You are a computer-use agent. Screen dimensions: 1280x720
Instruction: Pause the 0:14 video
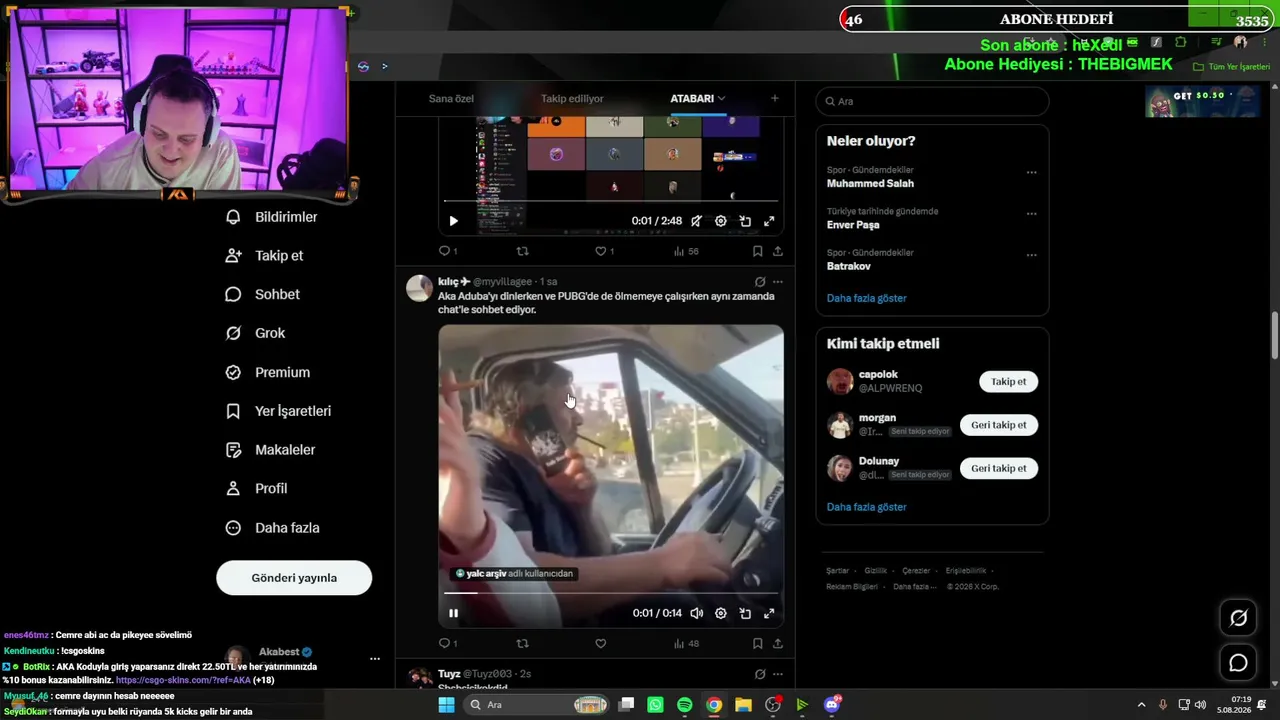pos(453,613)
